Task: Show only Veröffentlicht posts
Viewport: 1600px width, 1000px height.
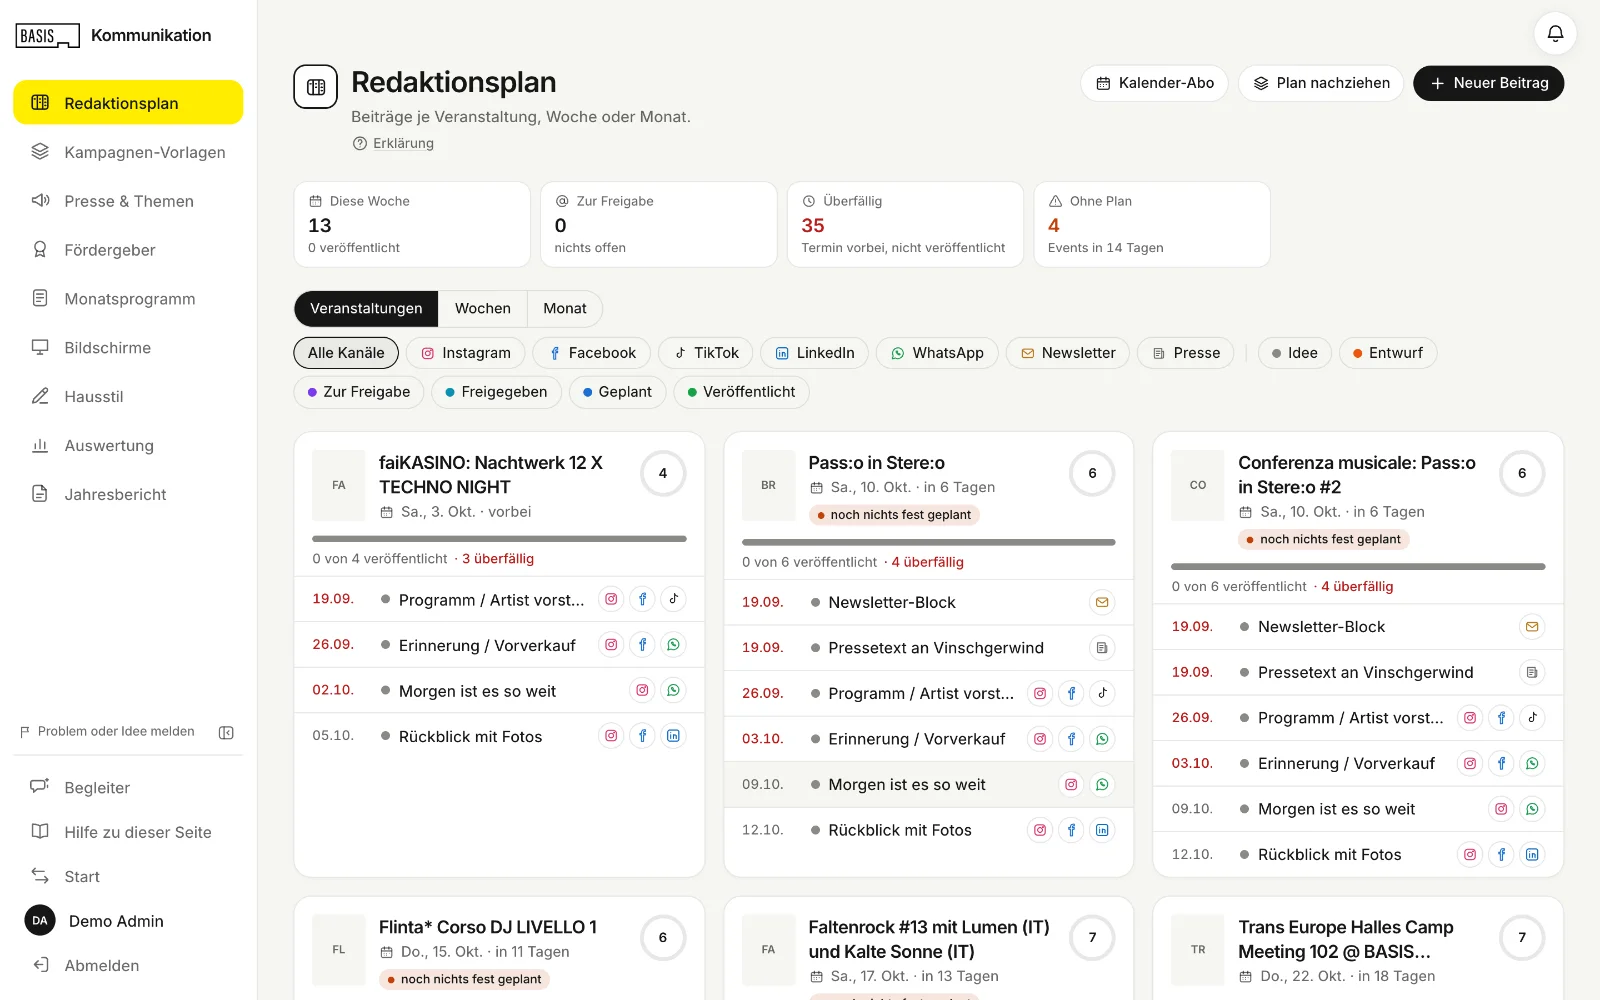Action: pos(741,392)
